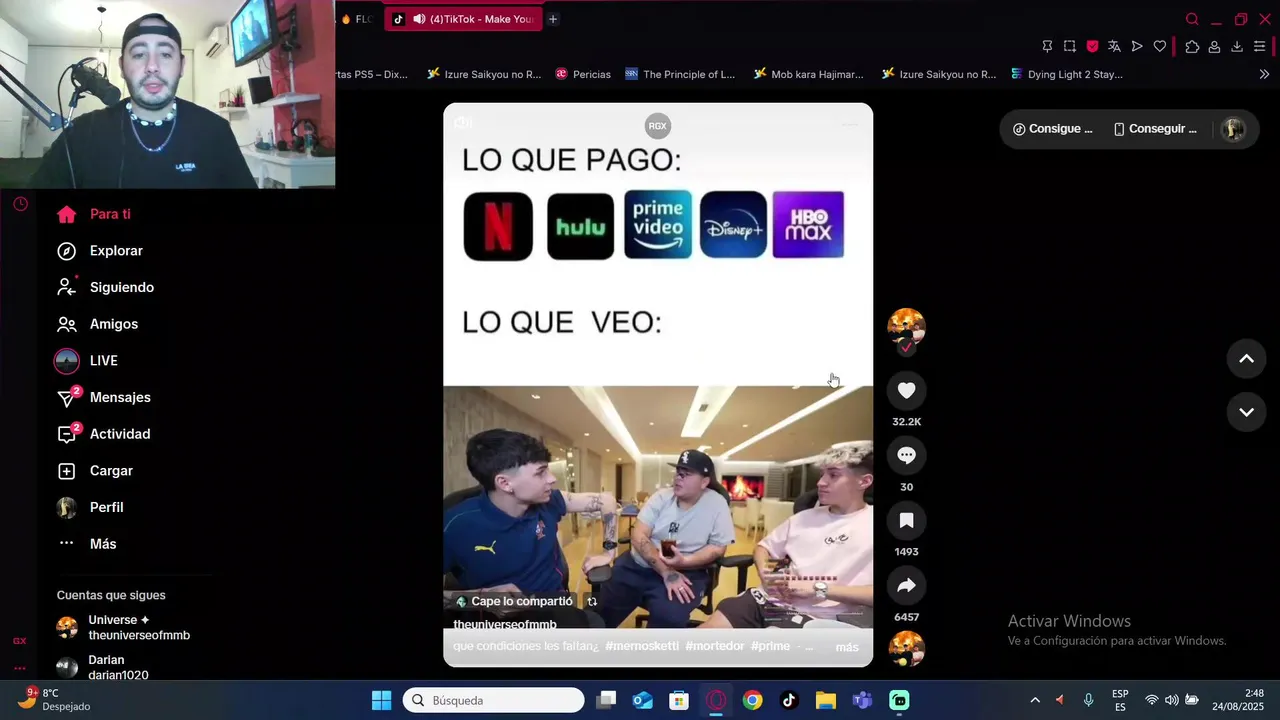
Task: Toggle video mute speaker icon
Action: click(x=463, y=123)
